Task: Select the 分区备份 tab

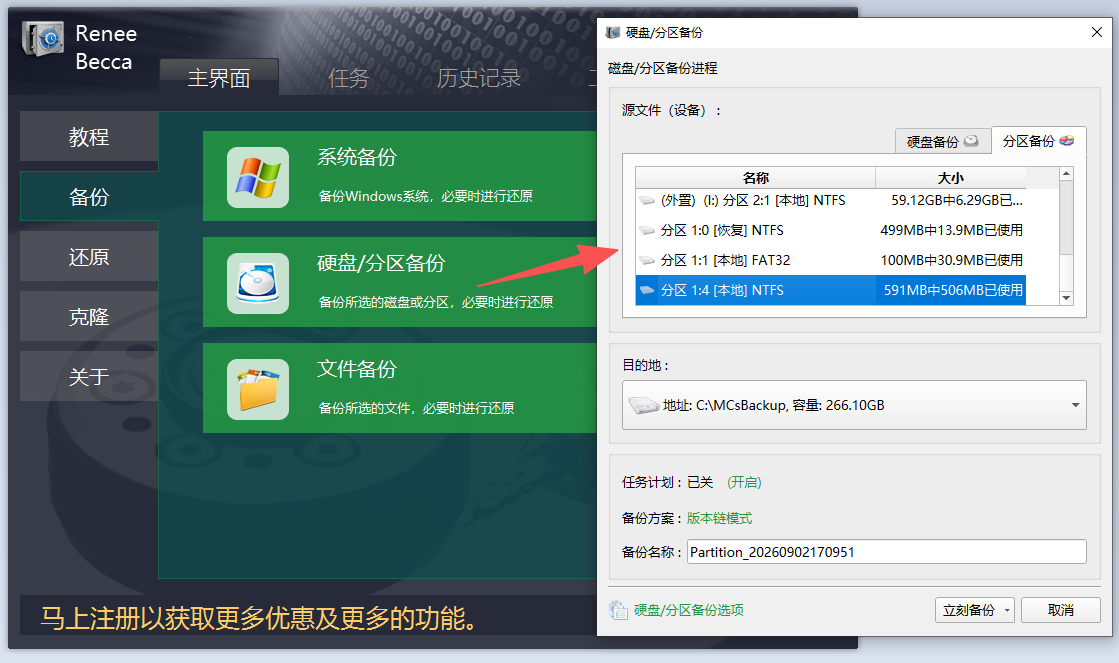Action: tap(1038, 141)
